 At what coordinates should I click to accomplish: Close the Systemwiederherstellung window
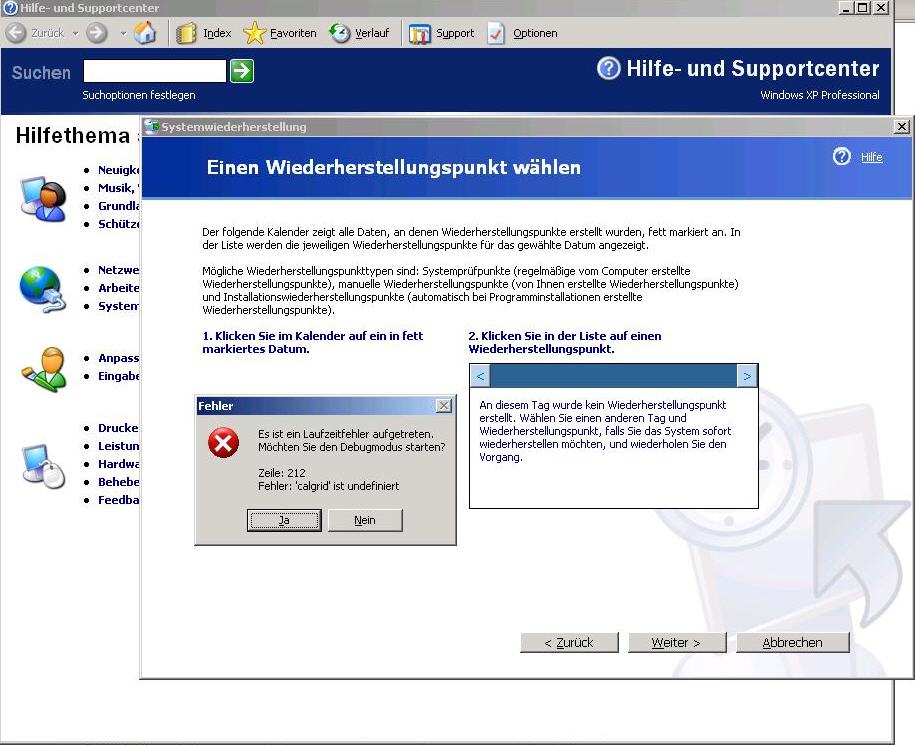902,126
